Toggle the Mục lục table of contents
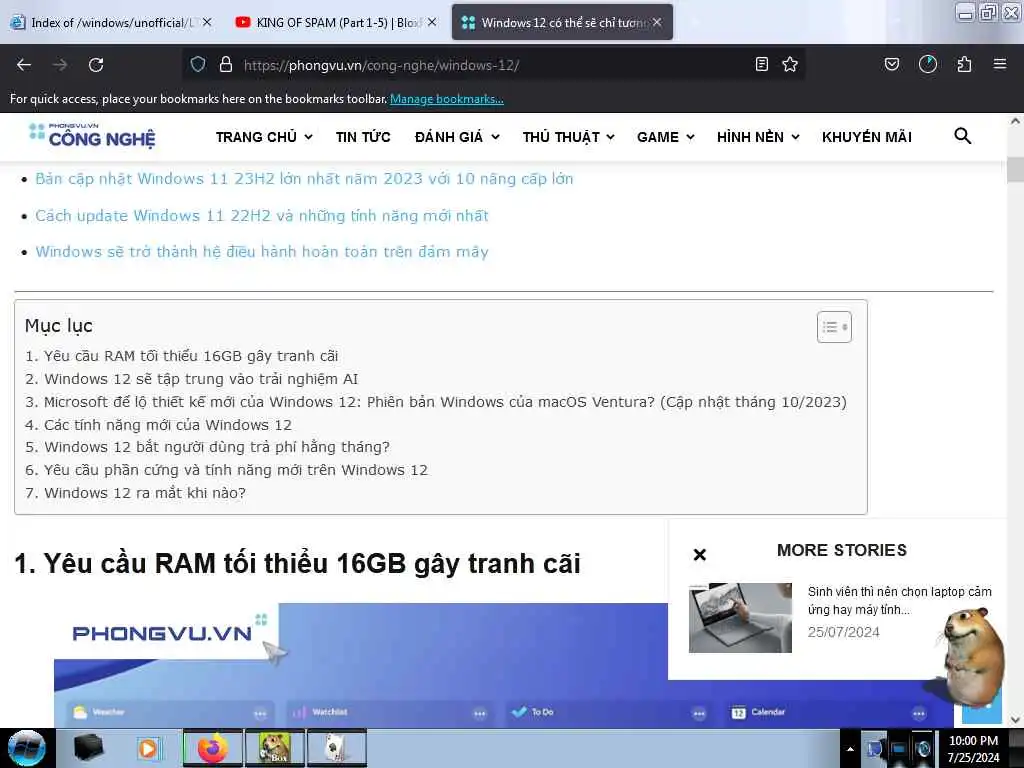The width and height of the screenshot is (1024, 768). (x=834, y=327)
